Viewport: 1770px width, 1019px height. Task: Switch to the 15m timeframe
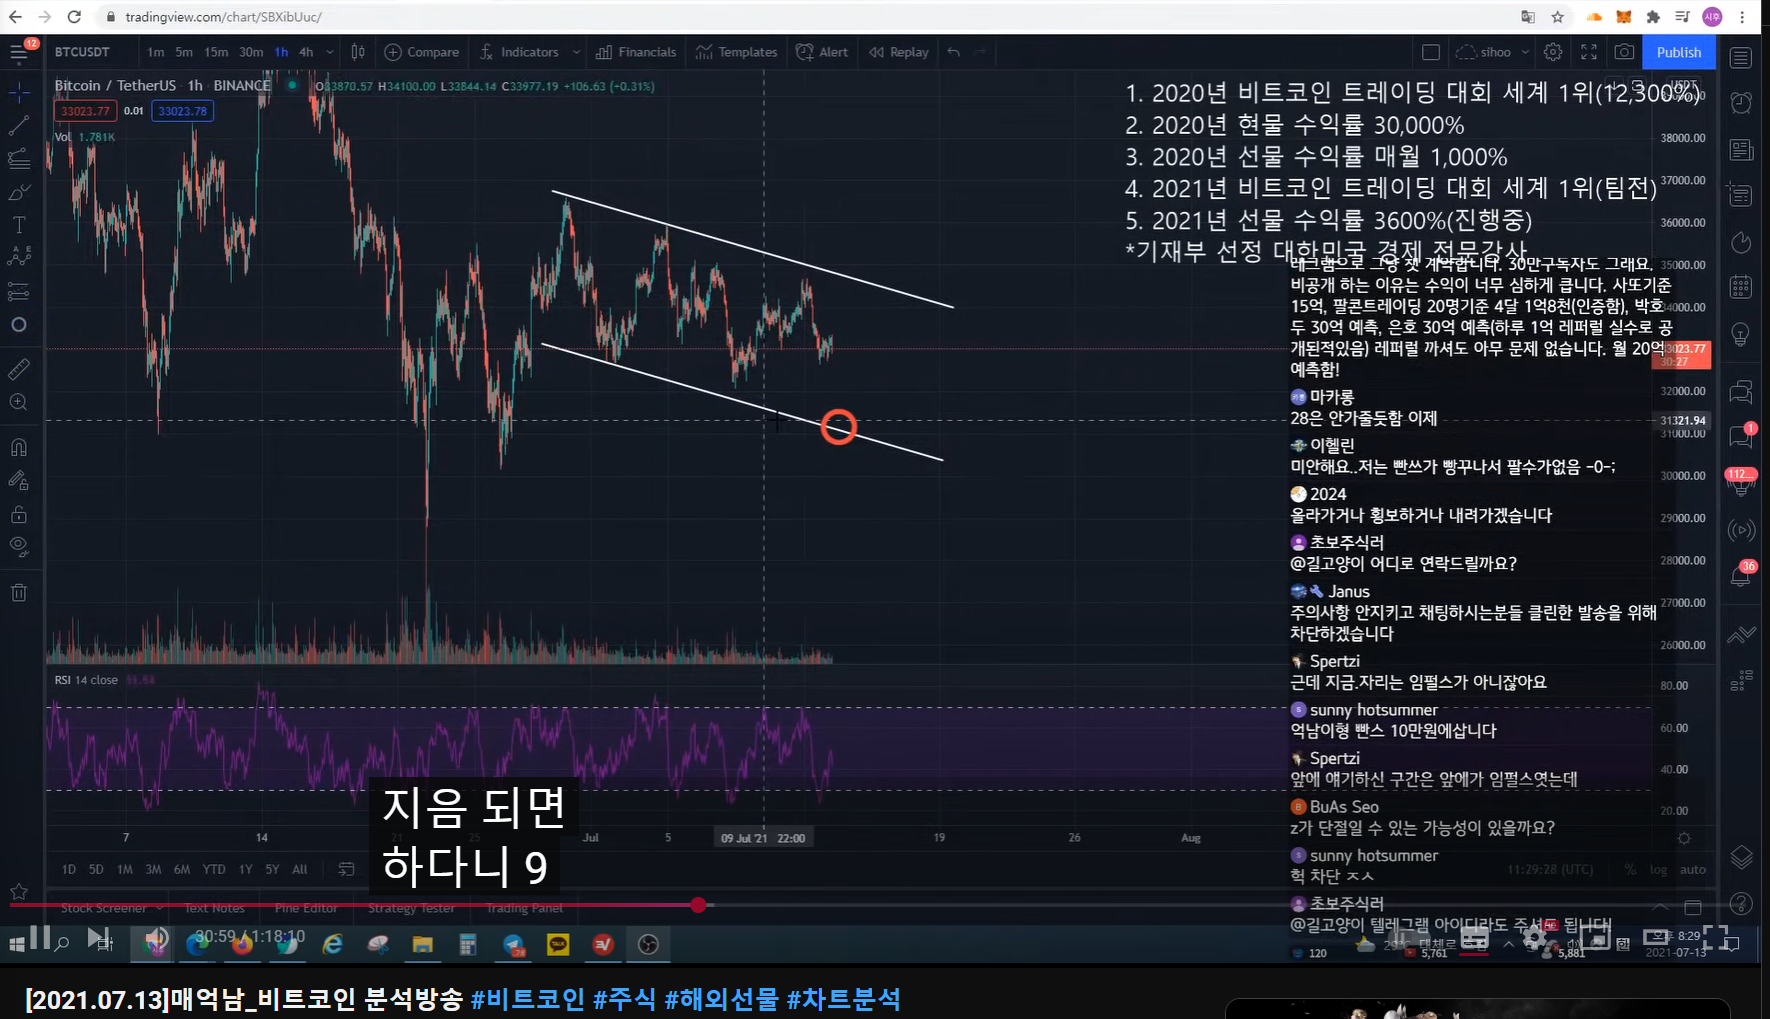[x=216, y=52]
